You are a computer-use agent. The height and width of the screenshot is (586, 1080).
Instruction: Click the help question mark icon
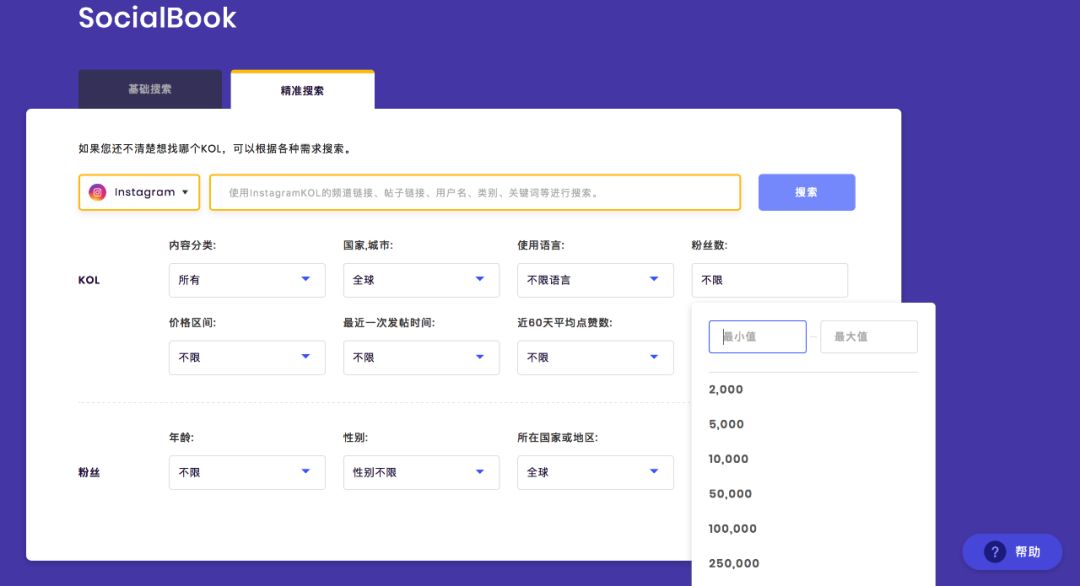point(995,552)
